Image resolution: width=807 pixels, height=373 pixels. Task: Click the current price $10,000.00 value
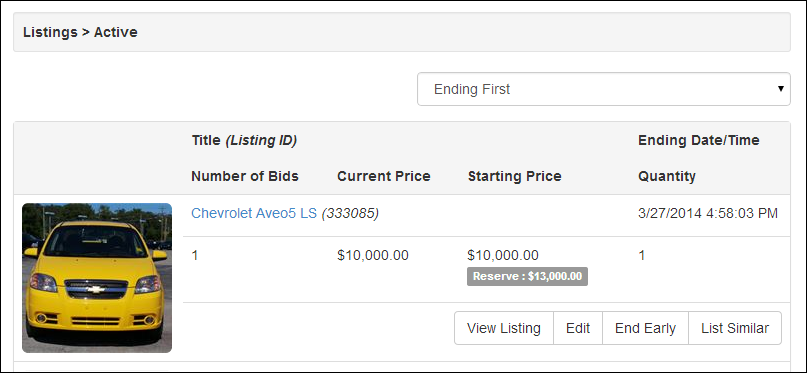pos(373,255)
